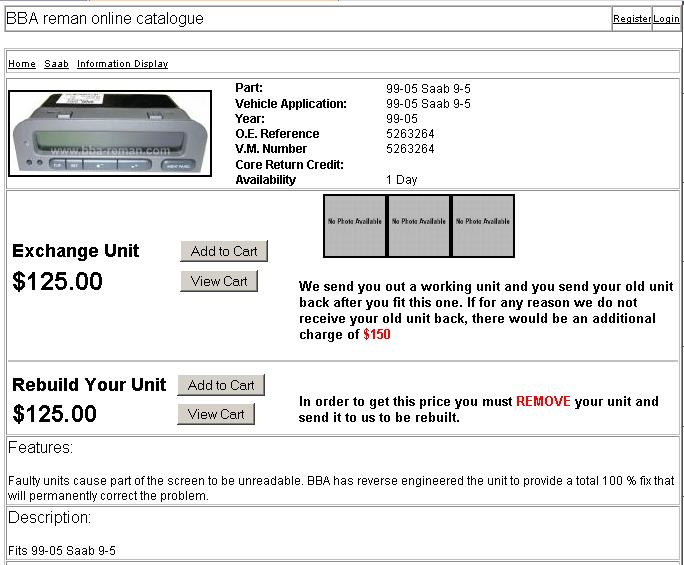Image resolution: width=684 pixels, height=565 pixels.
Task: Click the red $150 charge amount
Action: point(377,335)
